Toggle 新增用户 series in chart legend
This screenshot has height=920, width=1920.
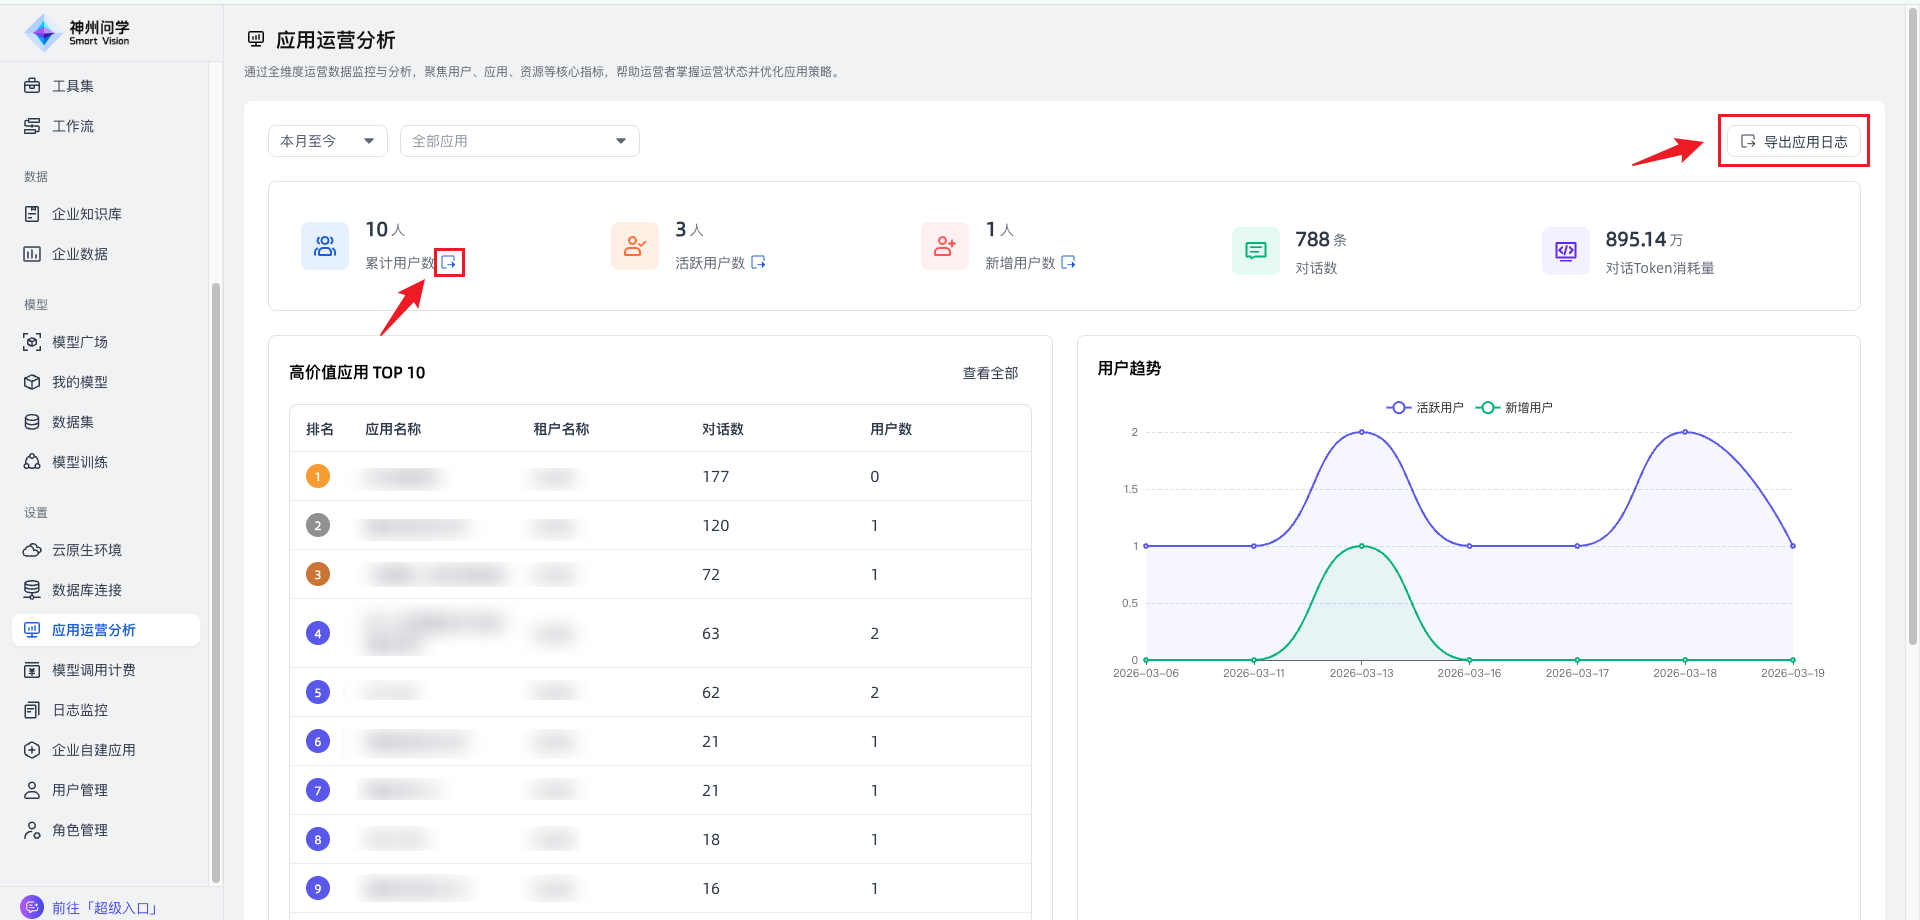(1515, 408)
